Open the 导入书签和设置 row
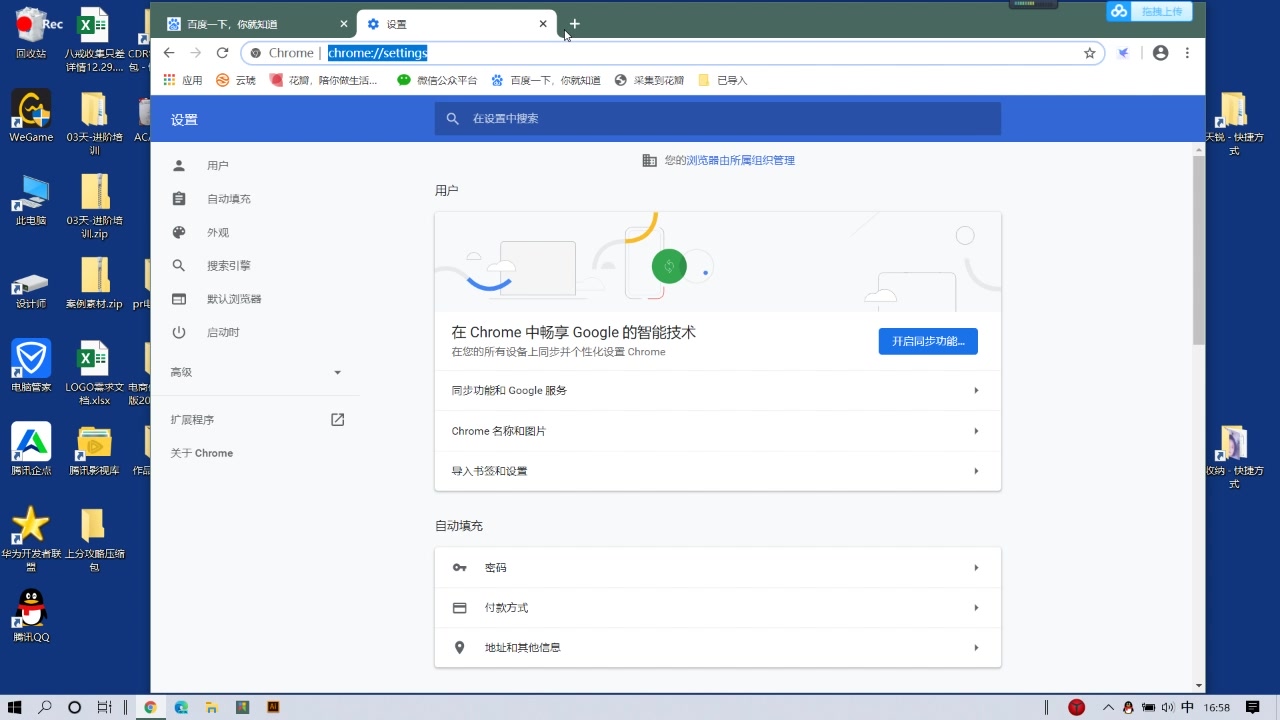Viewport: 1280px width, 720px height. (718, 471)
